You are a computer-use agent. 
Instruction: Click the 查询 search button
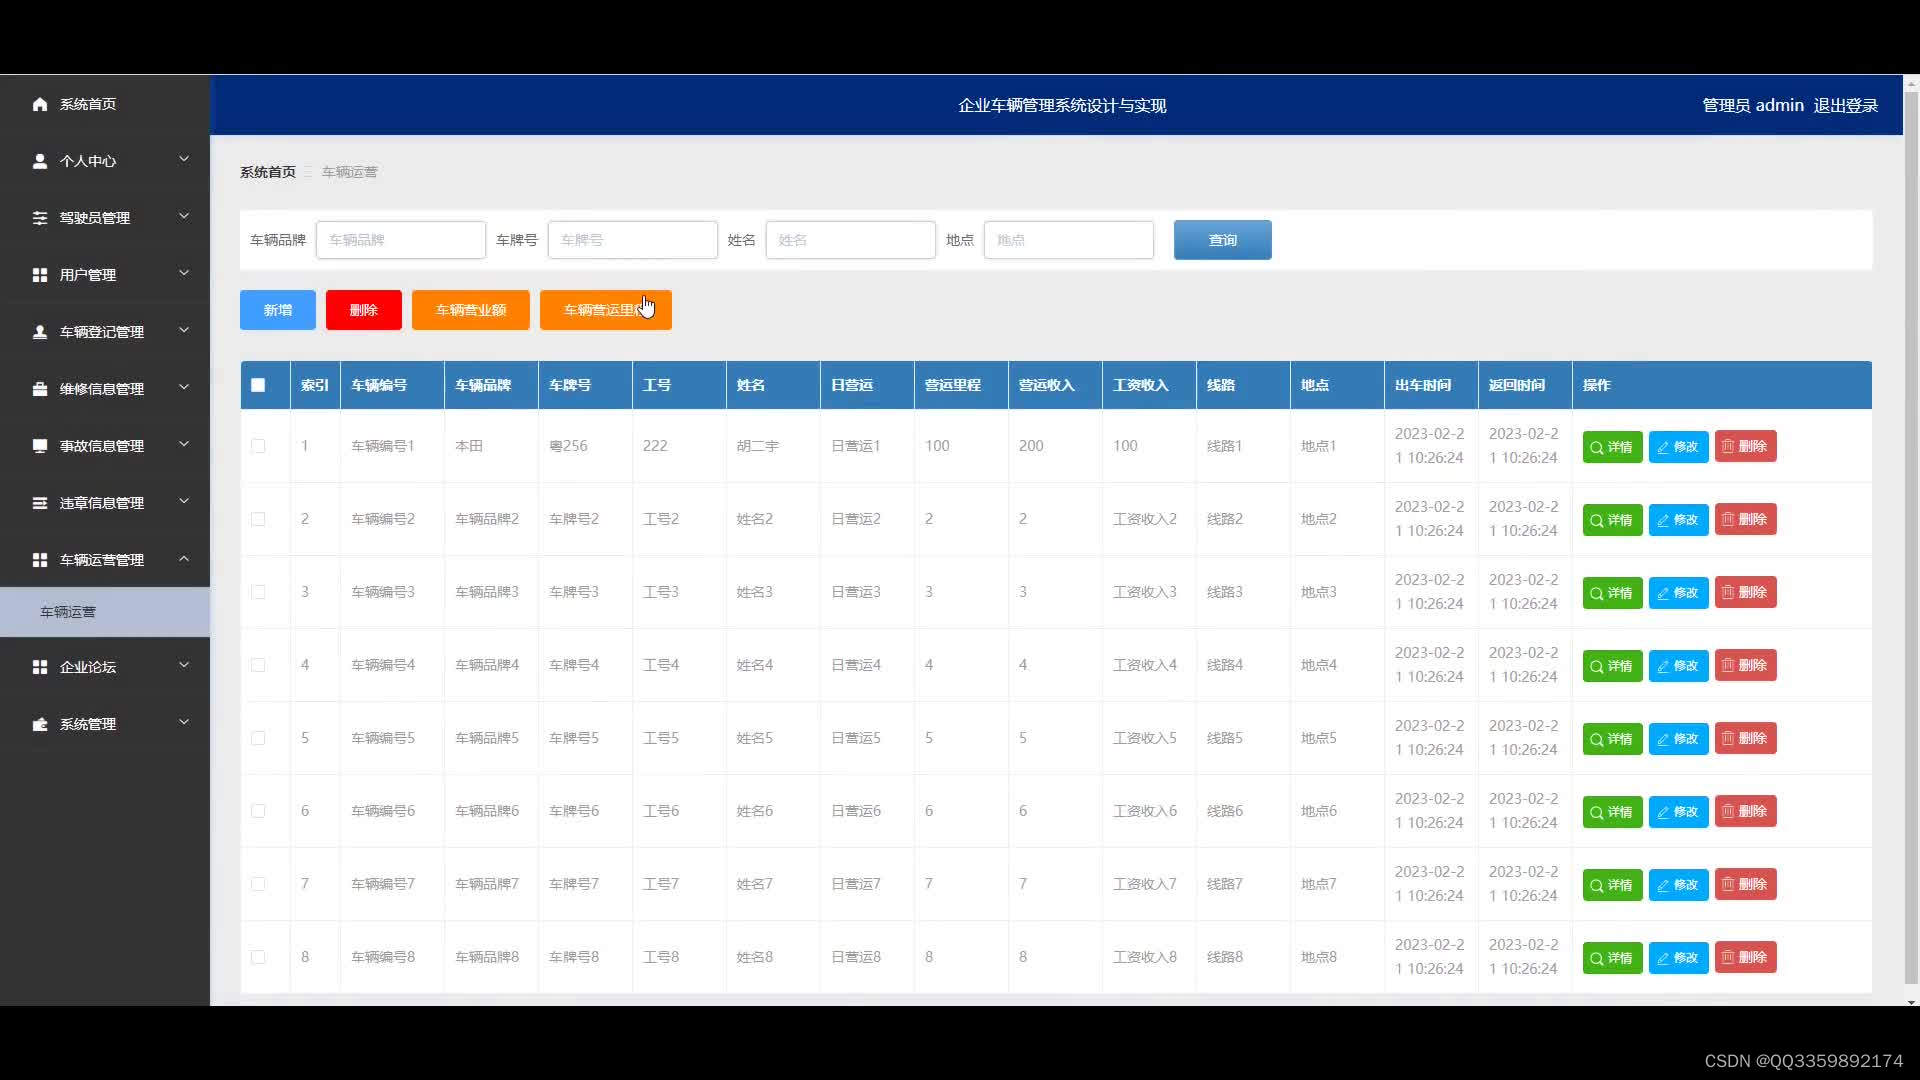click(x=1223, y=240)
